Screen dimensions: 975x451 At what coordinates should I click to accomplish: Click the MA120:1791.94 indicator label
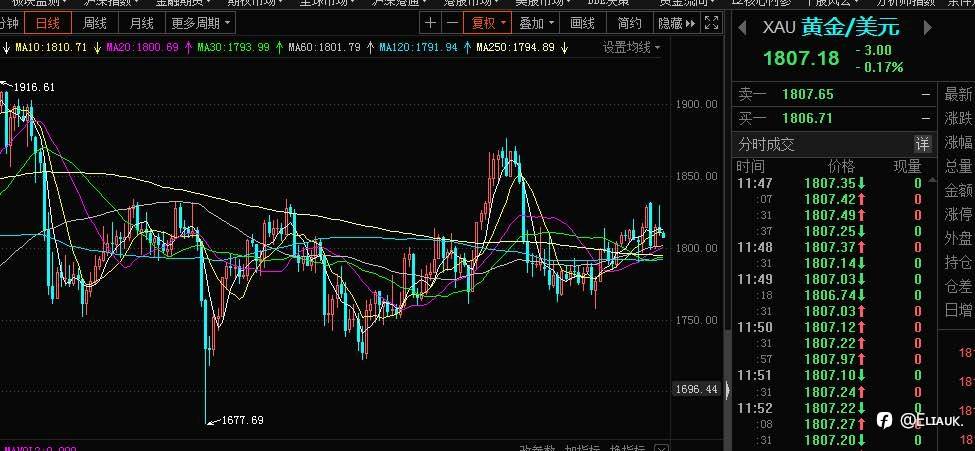pyautogui.click(x=418, y=47)
